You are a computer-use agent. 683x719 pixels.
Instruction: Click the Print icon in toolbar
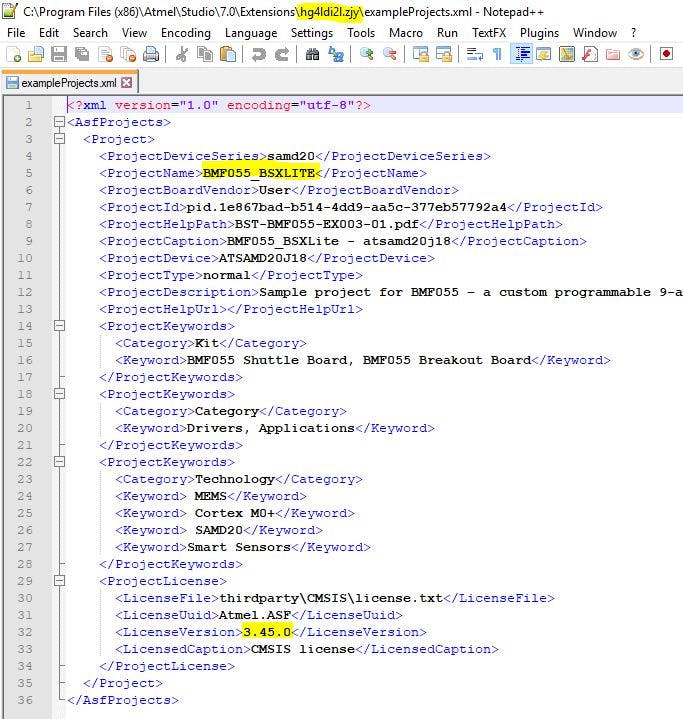(151, 54)
